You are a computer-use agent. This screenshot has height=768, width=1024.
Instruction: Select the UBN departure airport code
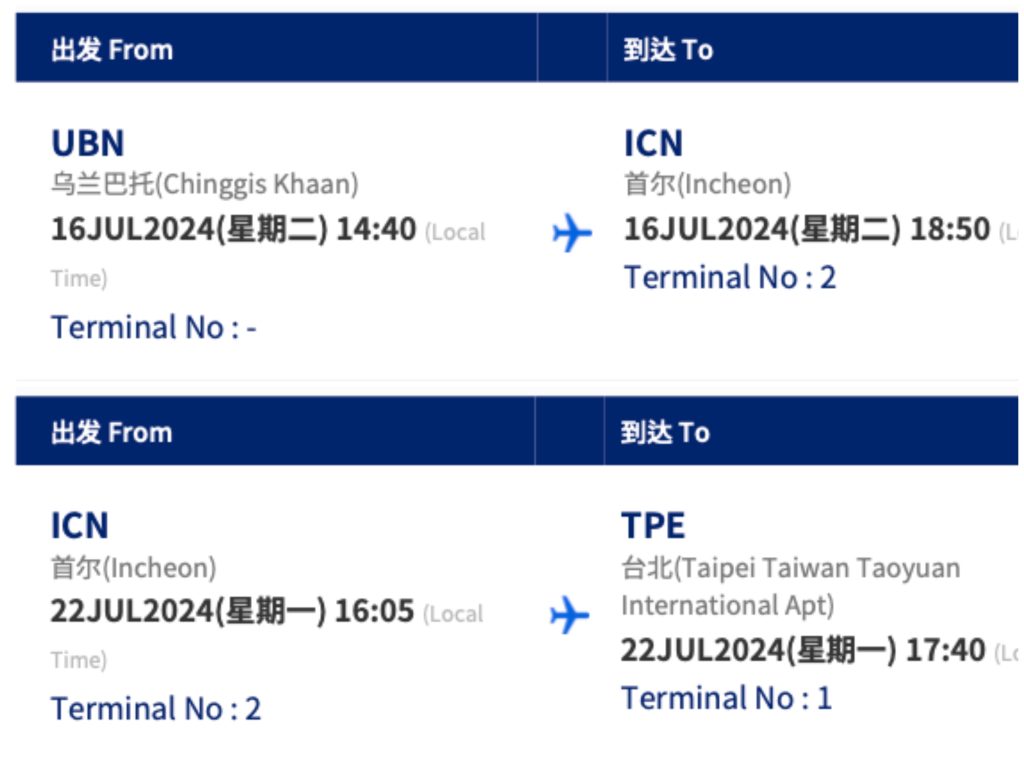(x=88, y=143)
